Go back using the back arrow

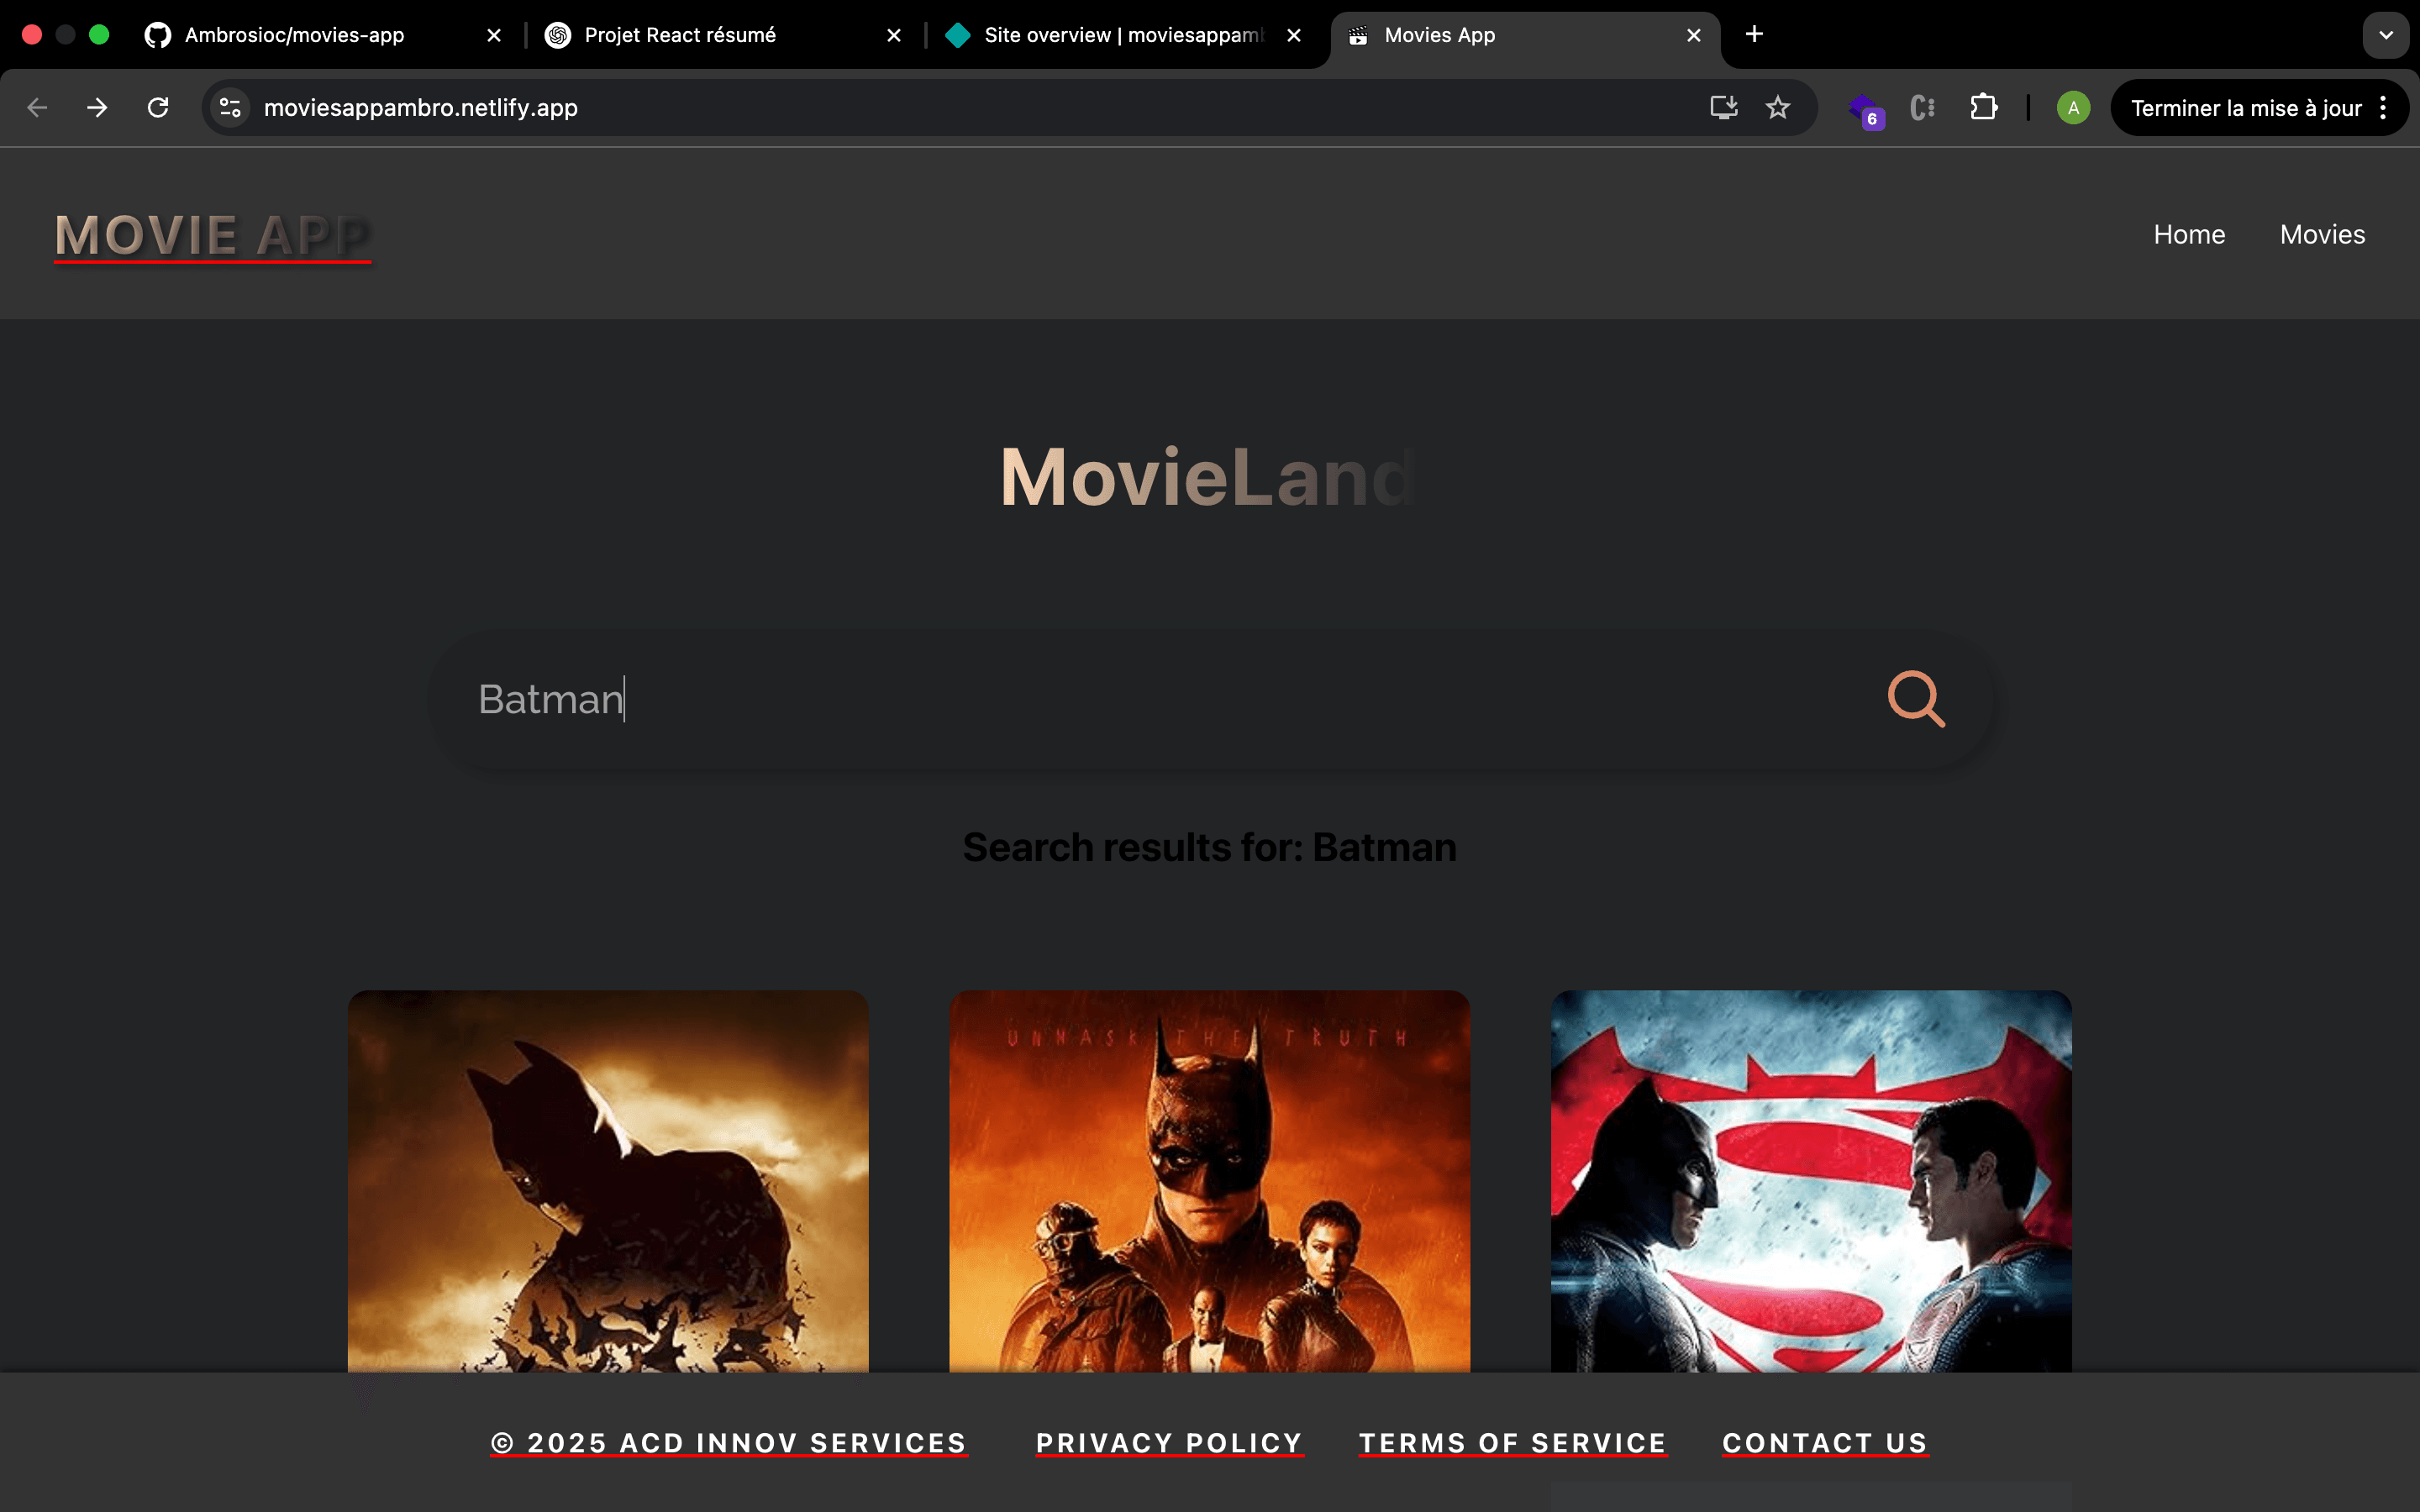coord(37,108)
